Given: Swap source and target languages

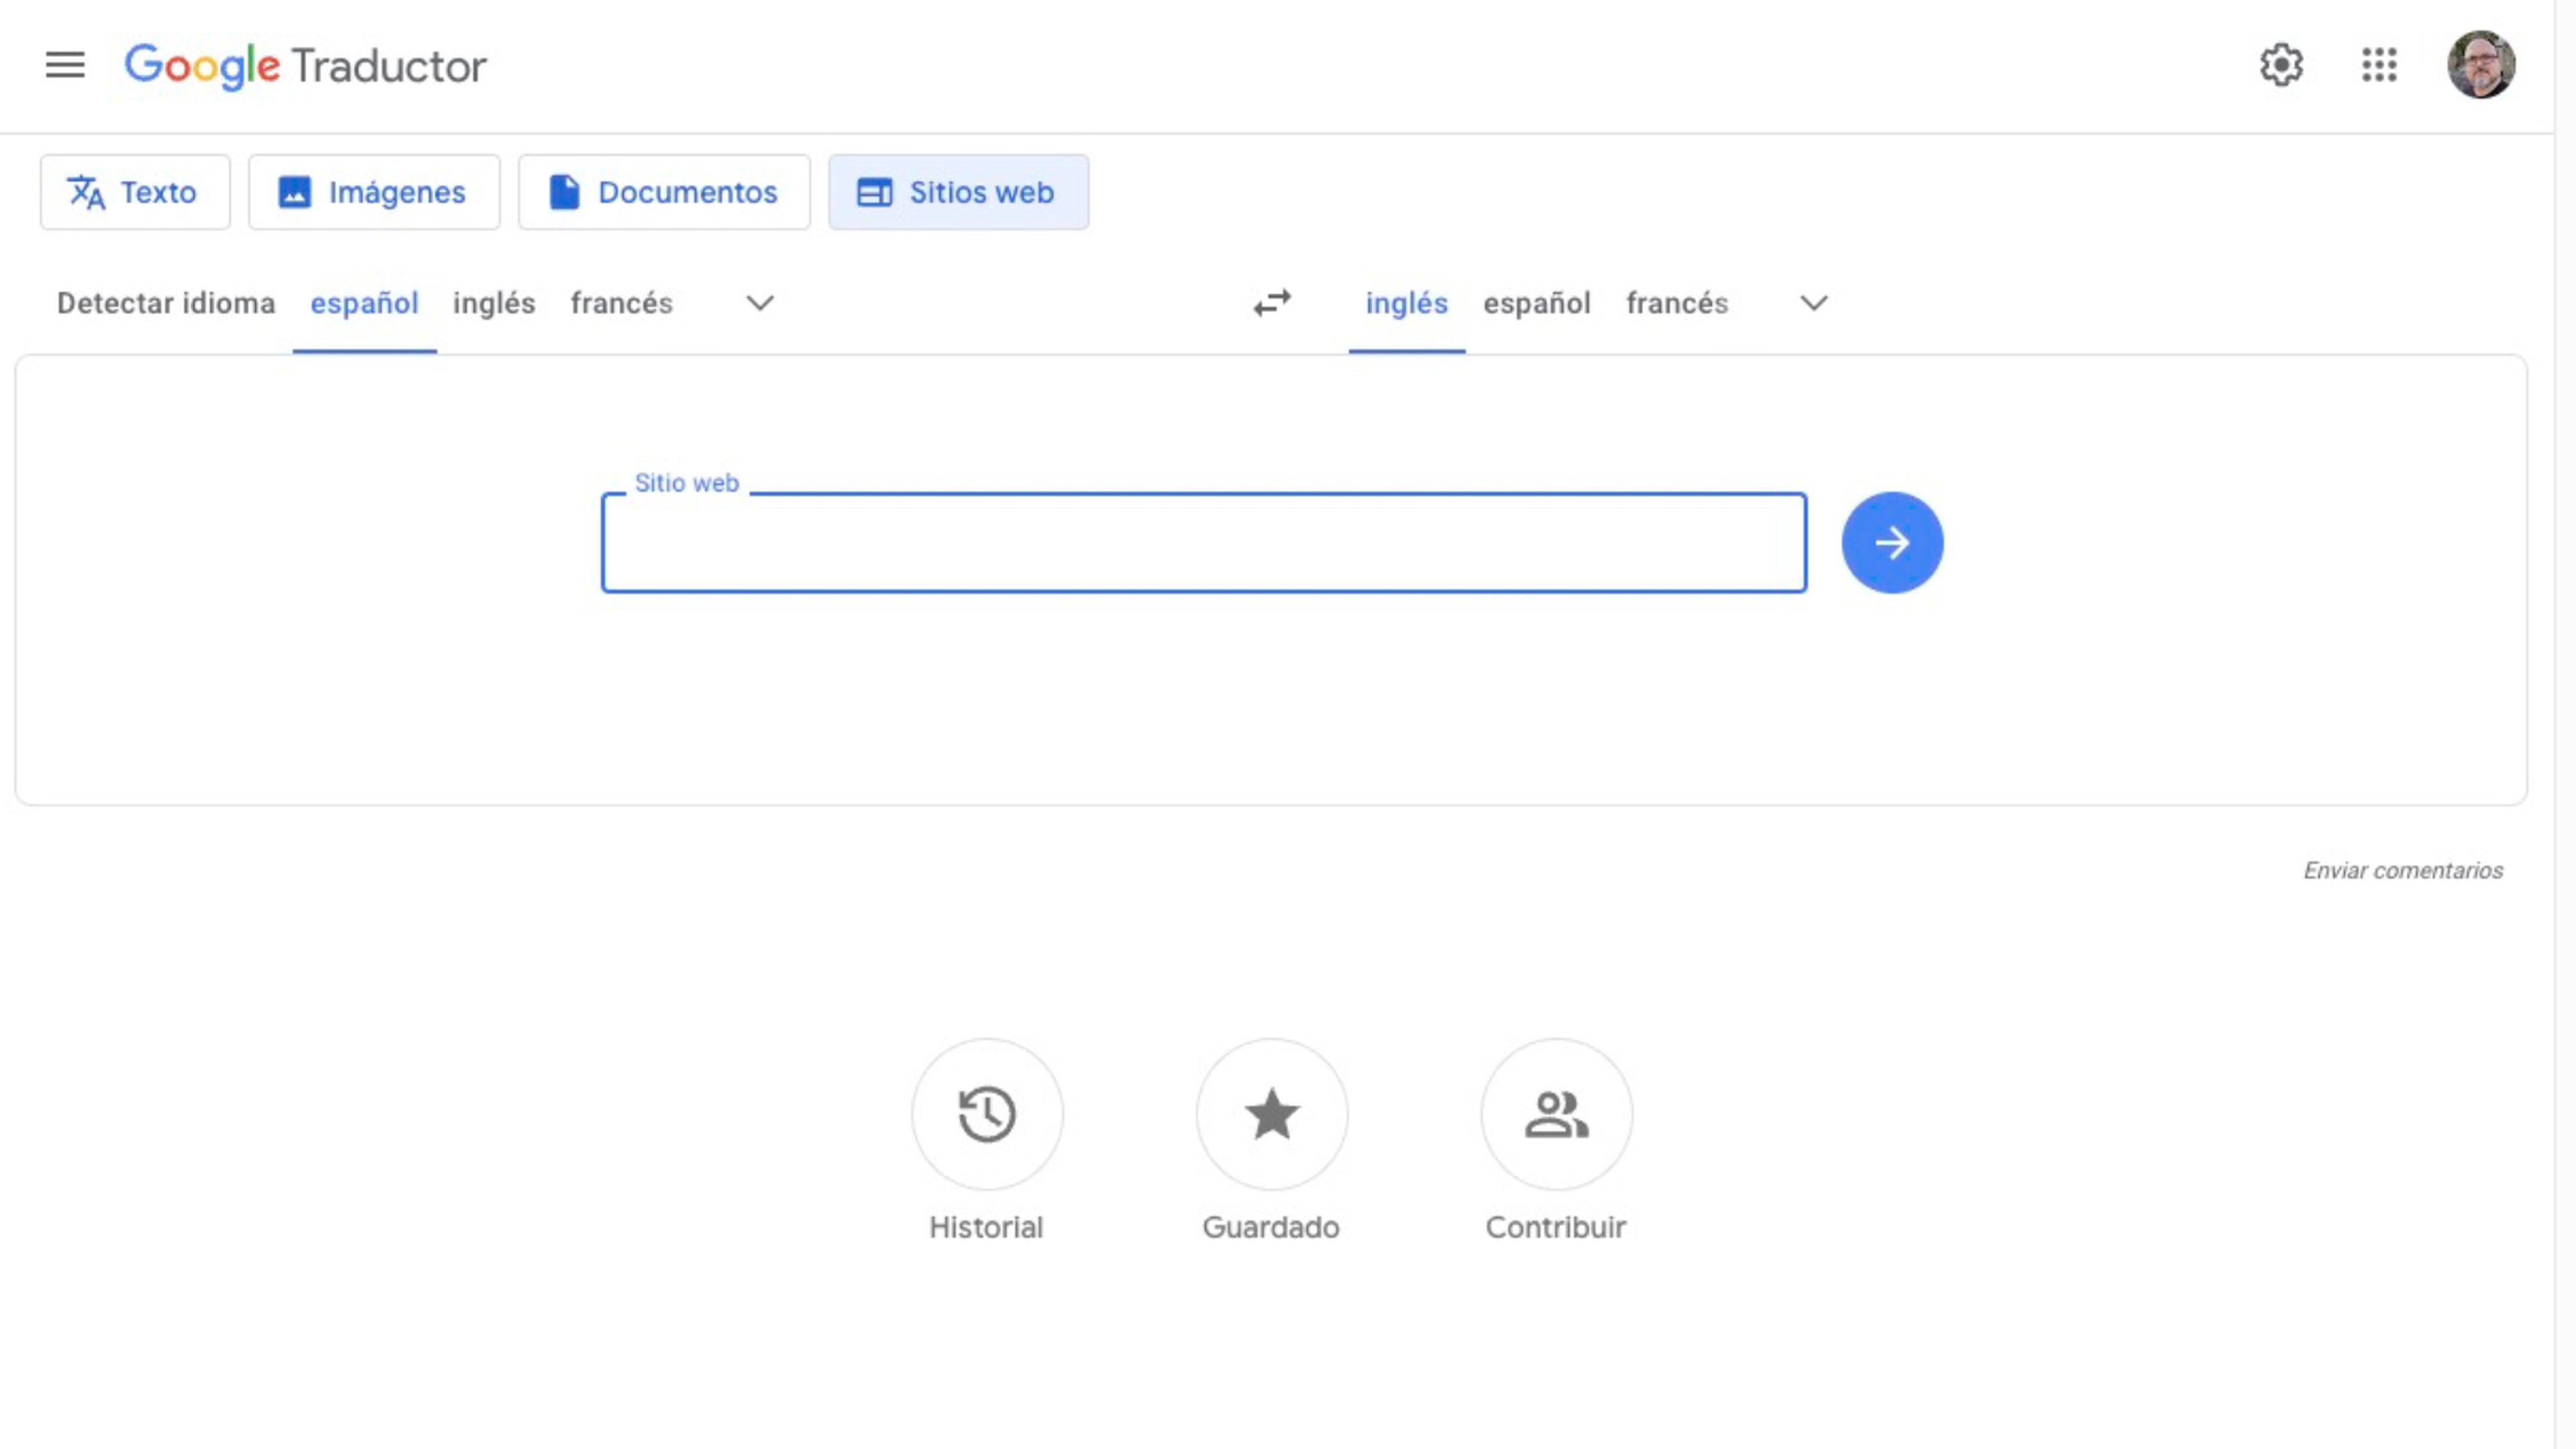Looking at the screenshot, I should (1272, 303).
